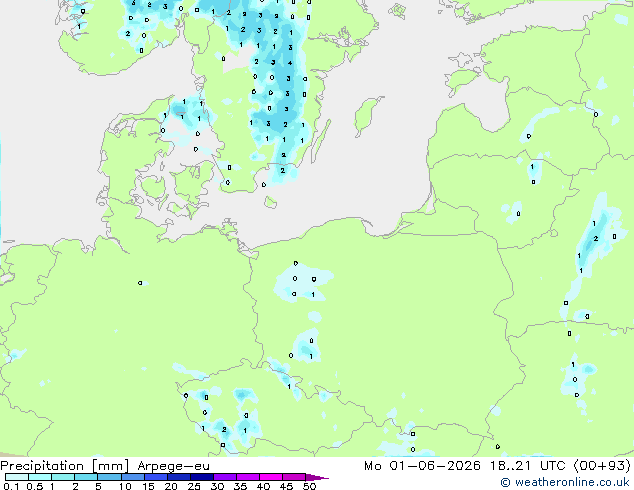Click the 30–35 mm purple legend swatch

click(x=224, y=477)
